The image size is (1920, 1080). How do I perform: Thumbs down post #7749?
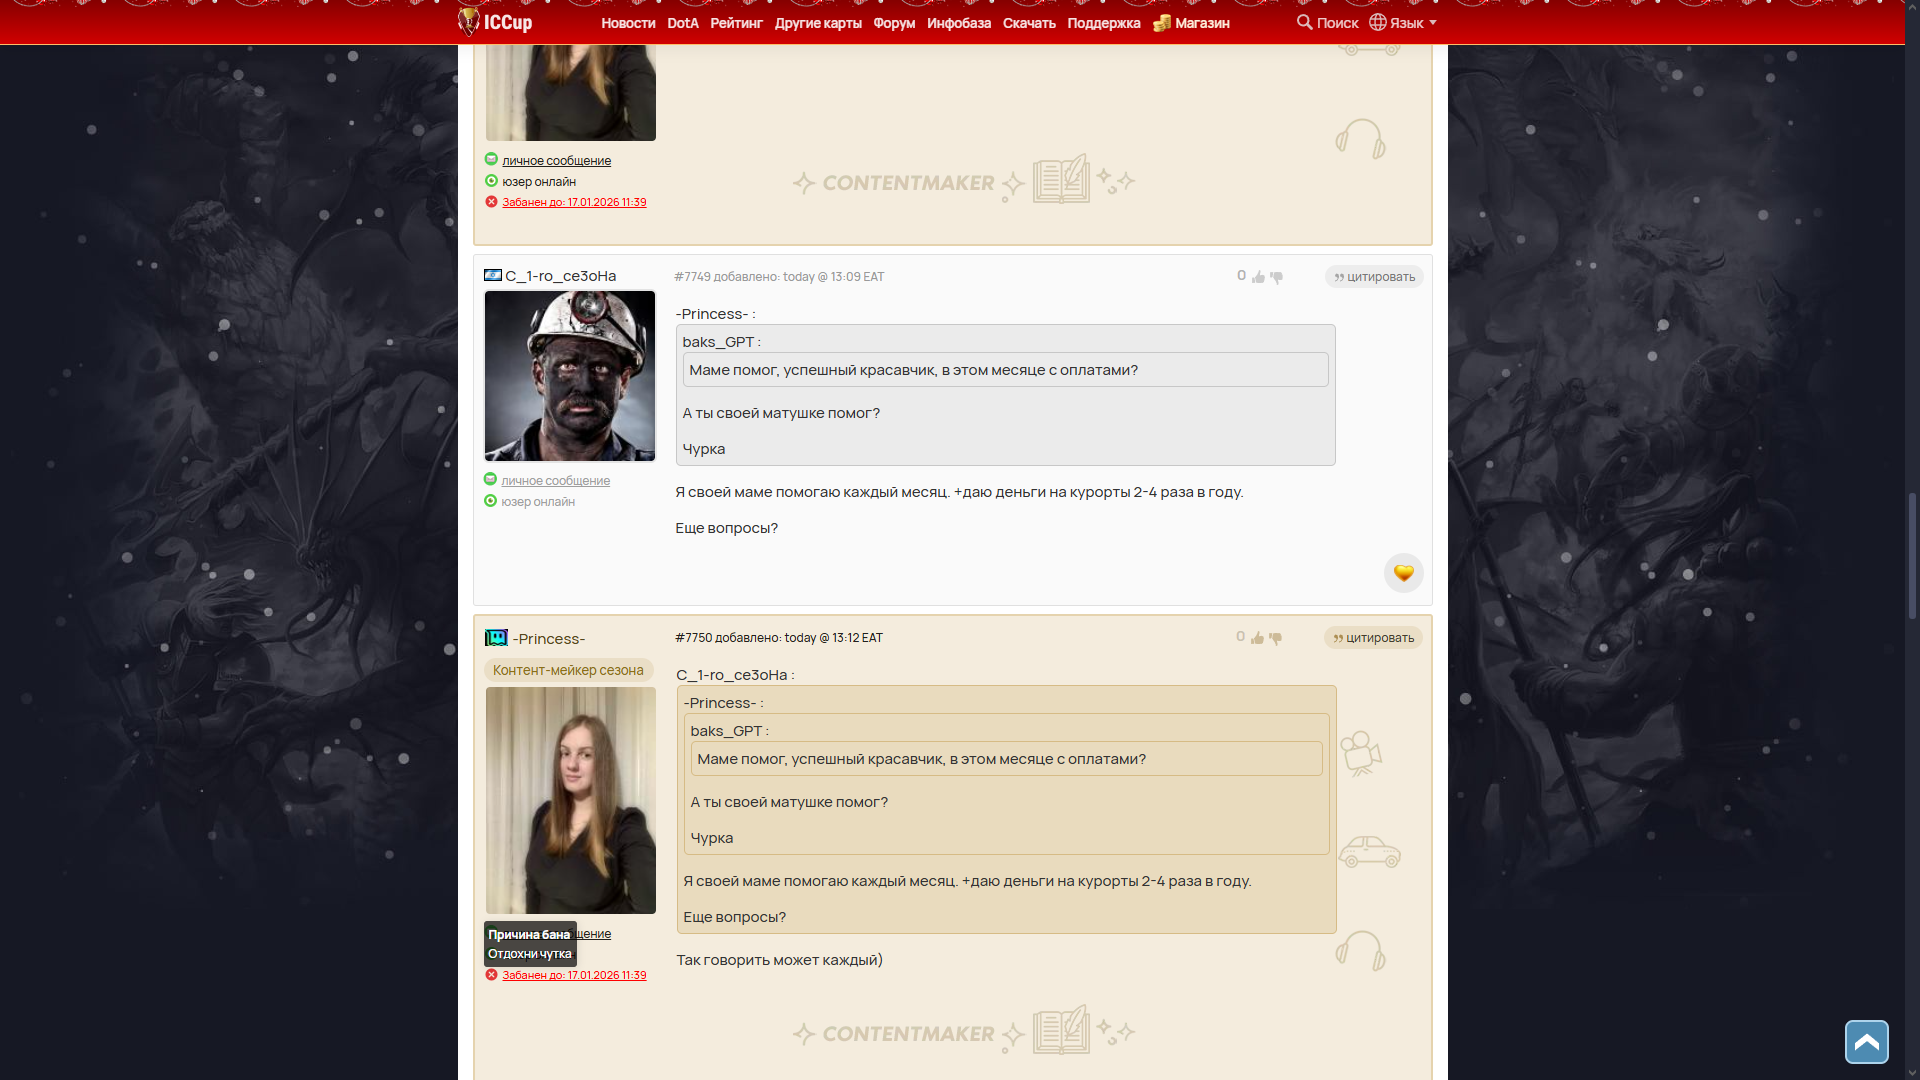pos(1277,277)
